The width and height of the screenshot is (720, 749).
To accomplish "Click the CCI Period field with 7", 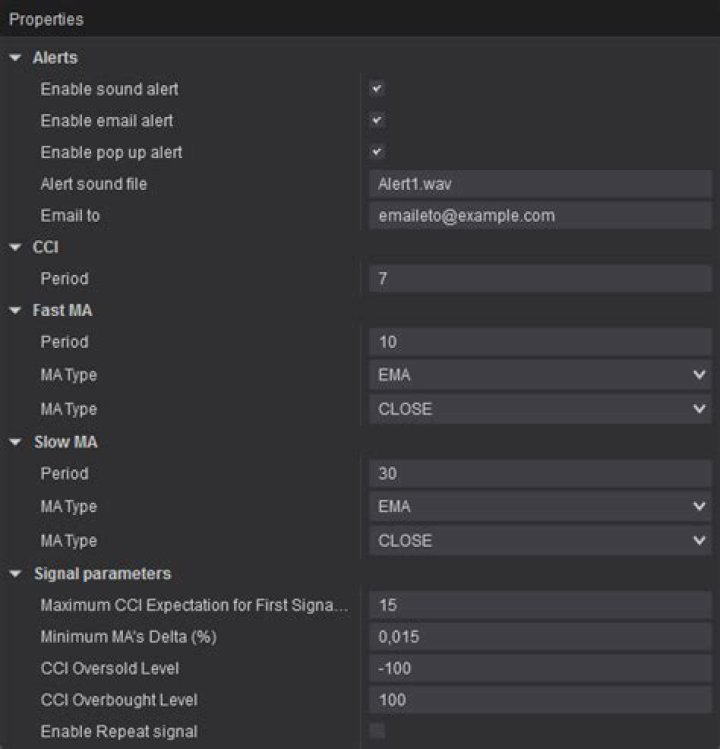I will (x=540, y=278).
